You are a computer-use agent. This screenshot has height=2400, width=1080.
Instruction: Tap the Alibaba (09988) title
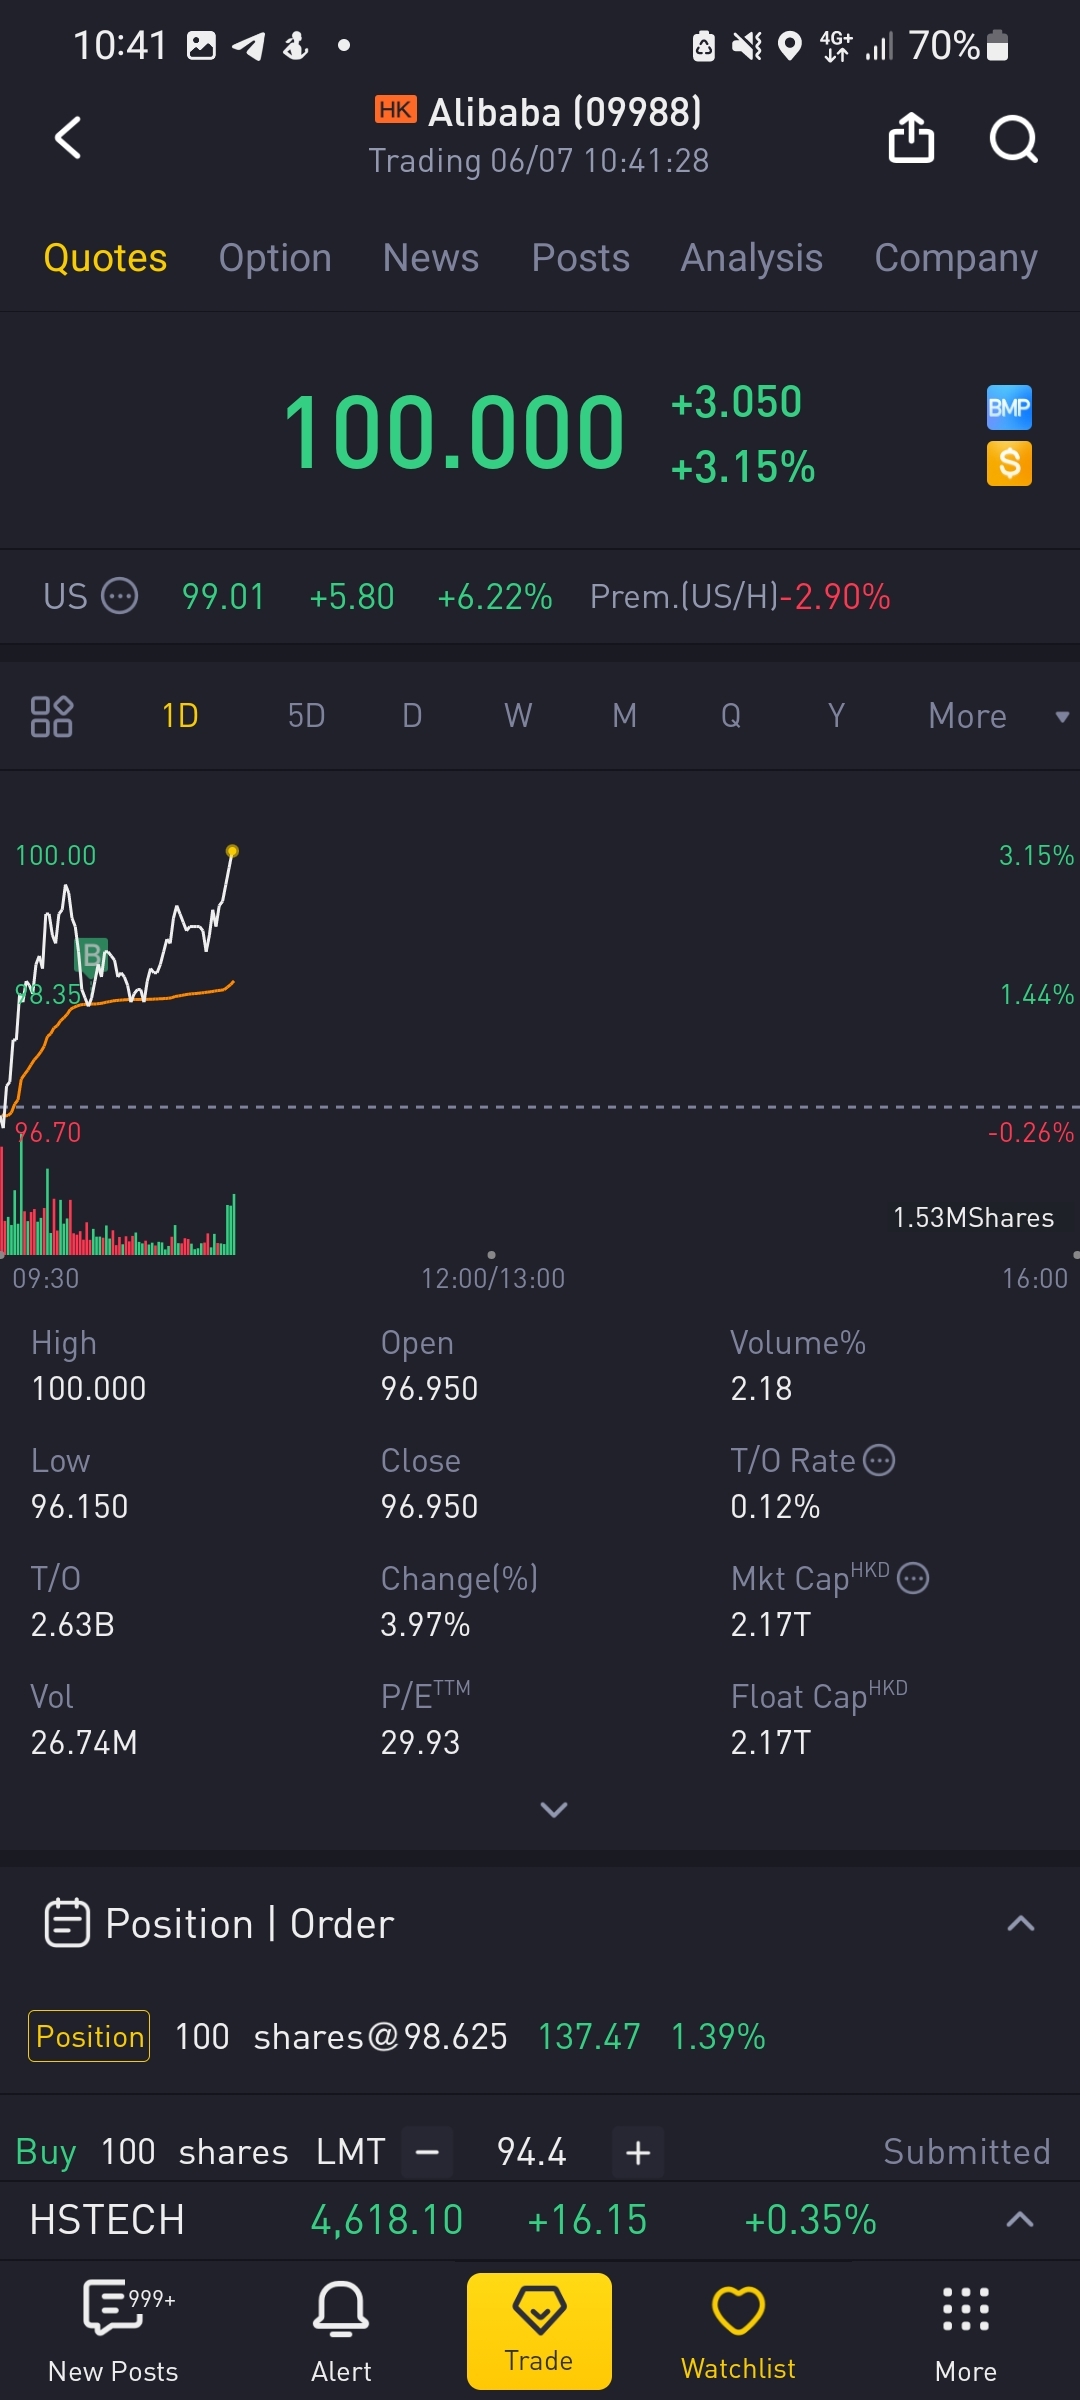coord(565,112)
